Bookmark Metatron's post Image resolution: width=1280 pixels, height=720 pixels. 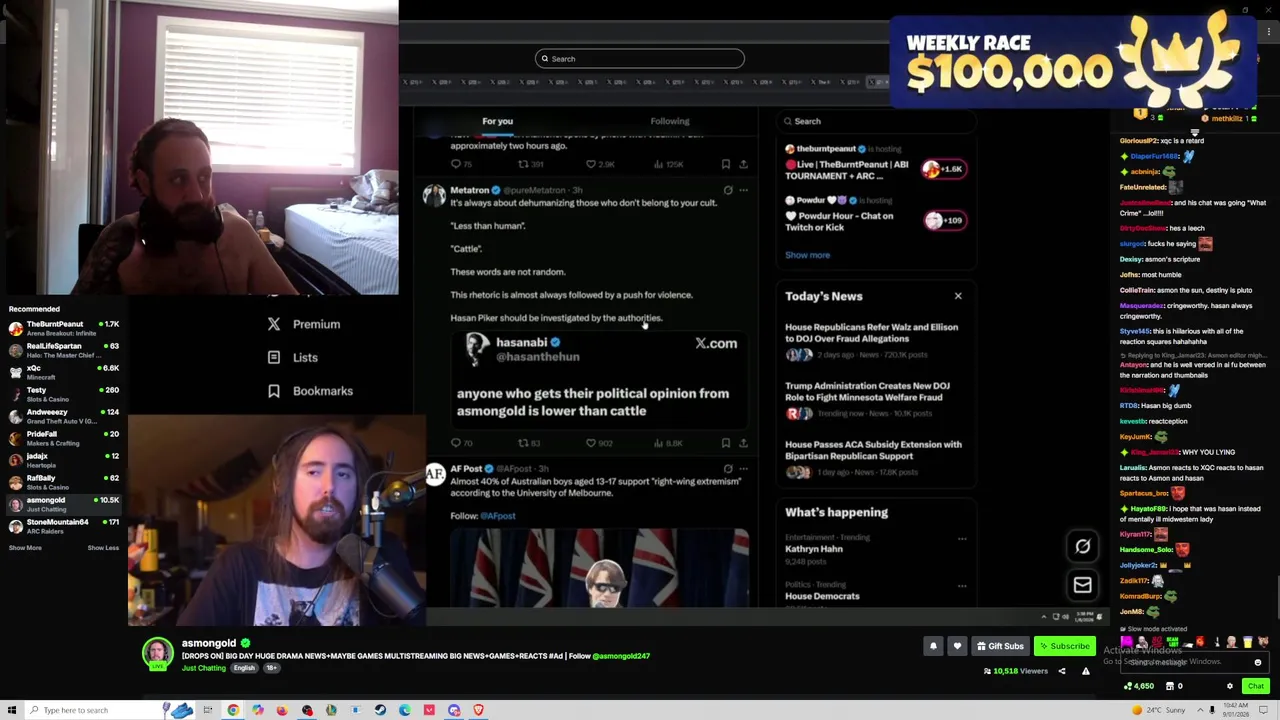pos(726,443)
